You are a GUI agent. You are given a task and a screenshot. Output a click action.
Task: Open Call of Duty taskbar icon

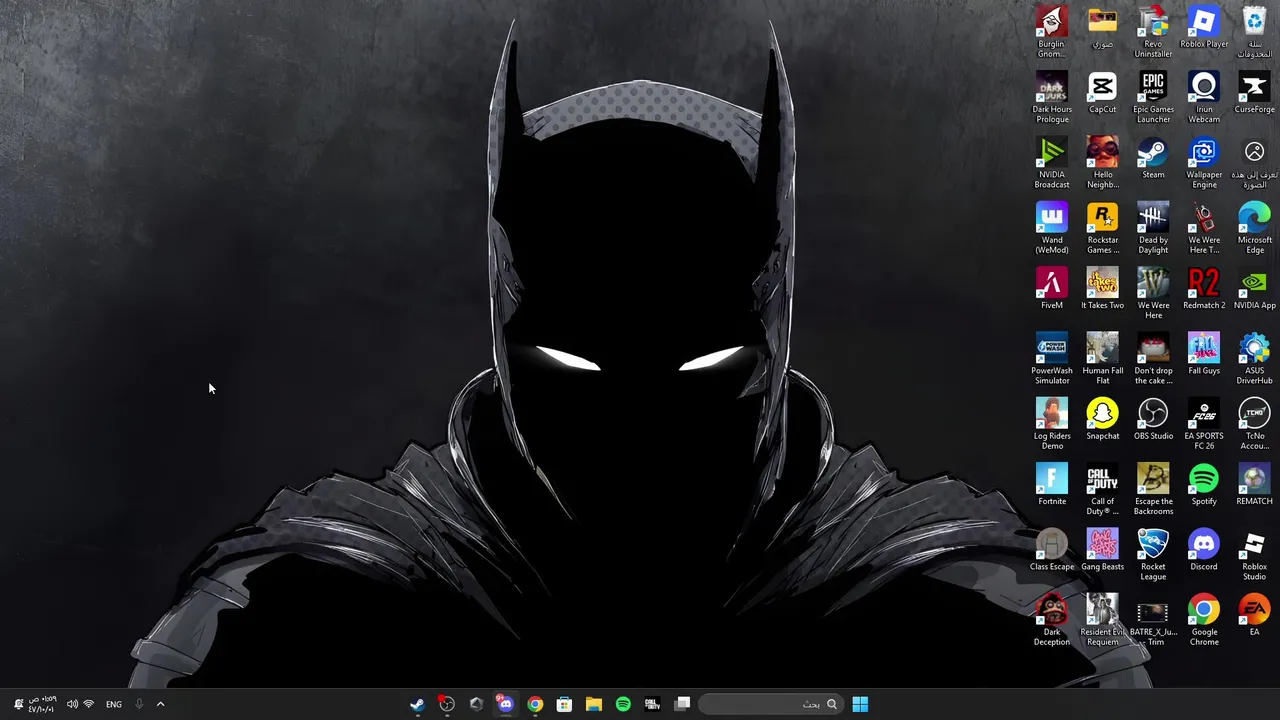(x=653, y=704)
